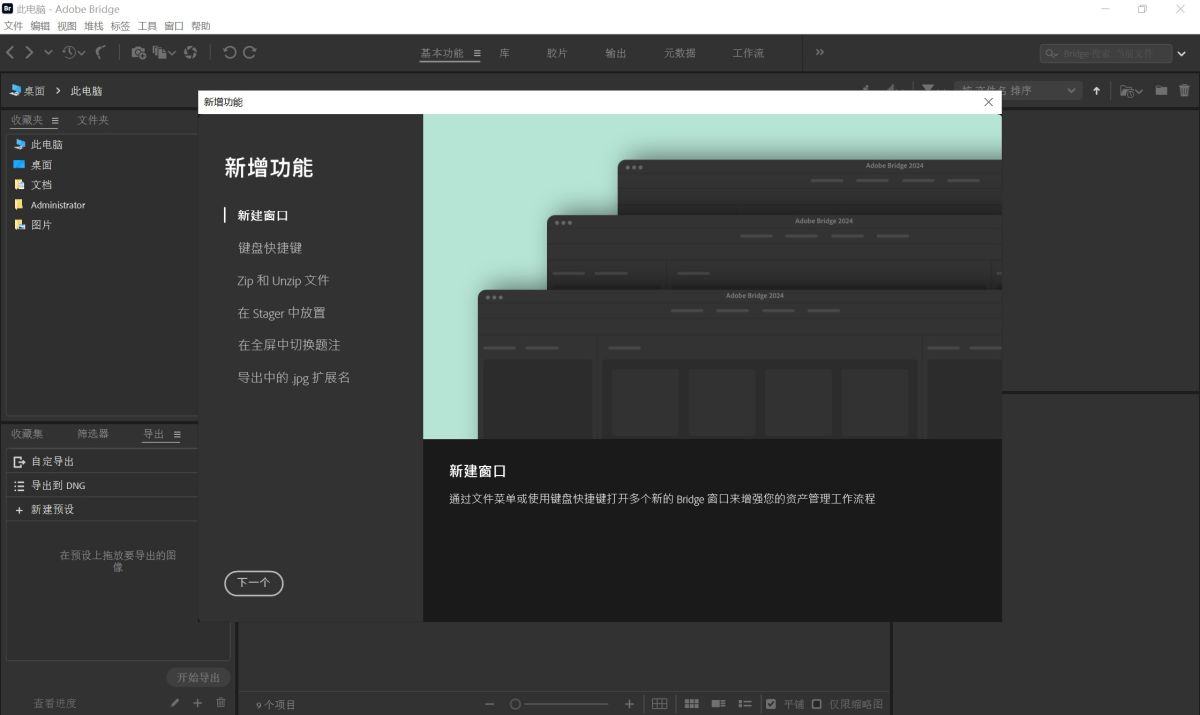Switch to the 收藏夹 panel tab
The width and height of the screenshot is (1200, 715).
click(27, 120)
